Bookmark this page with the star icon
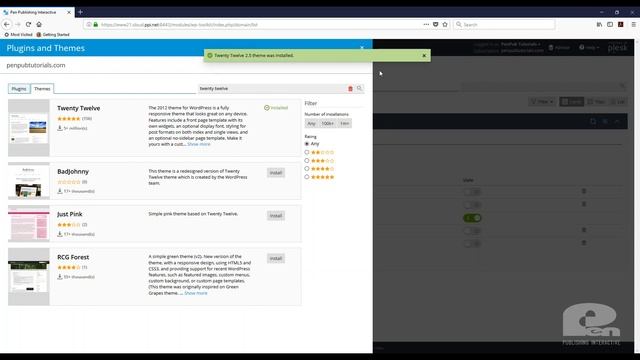Viewport: 640px width, 360px height. click(445, 24)
